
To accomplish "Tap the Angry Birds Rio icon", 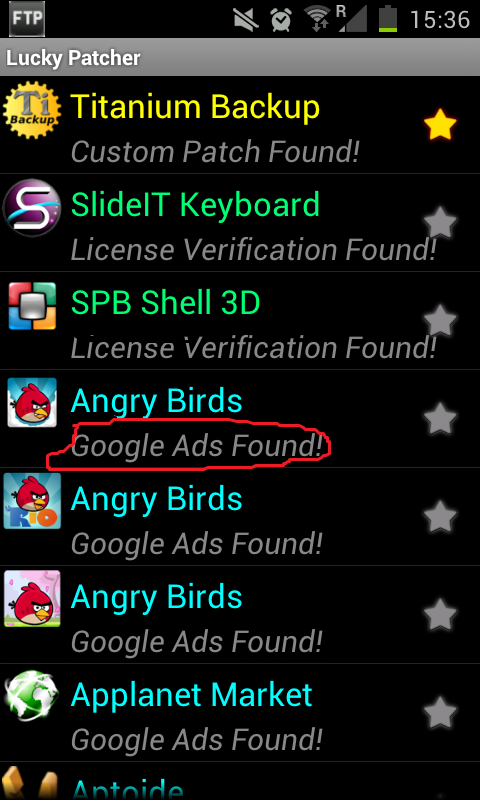I will (x=32, y=501).
